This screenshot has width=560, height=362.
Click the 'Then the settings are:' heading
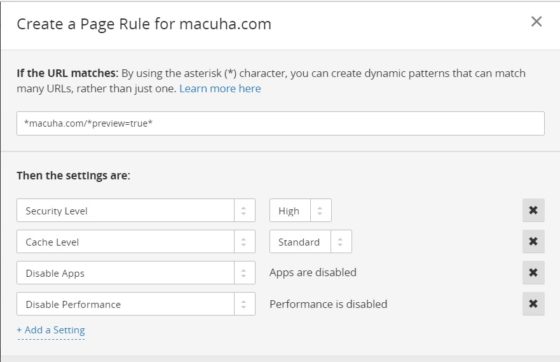(x=74, y=176)
